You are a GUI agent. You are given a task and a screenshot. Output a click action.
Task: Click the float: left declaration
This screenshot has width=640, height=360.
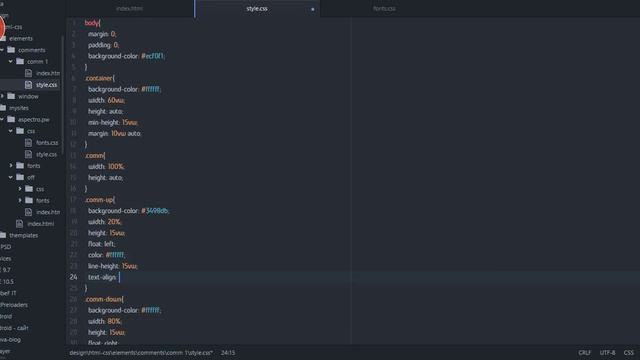(x=102, y=244)
